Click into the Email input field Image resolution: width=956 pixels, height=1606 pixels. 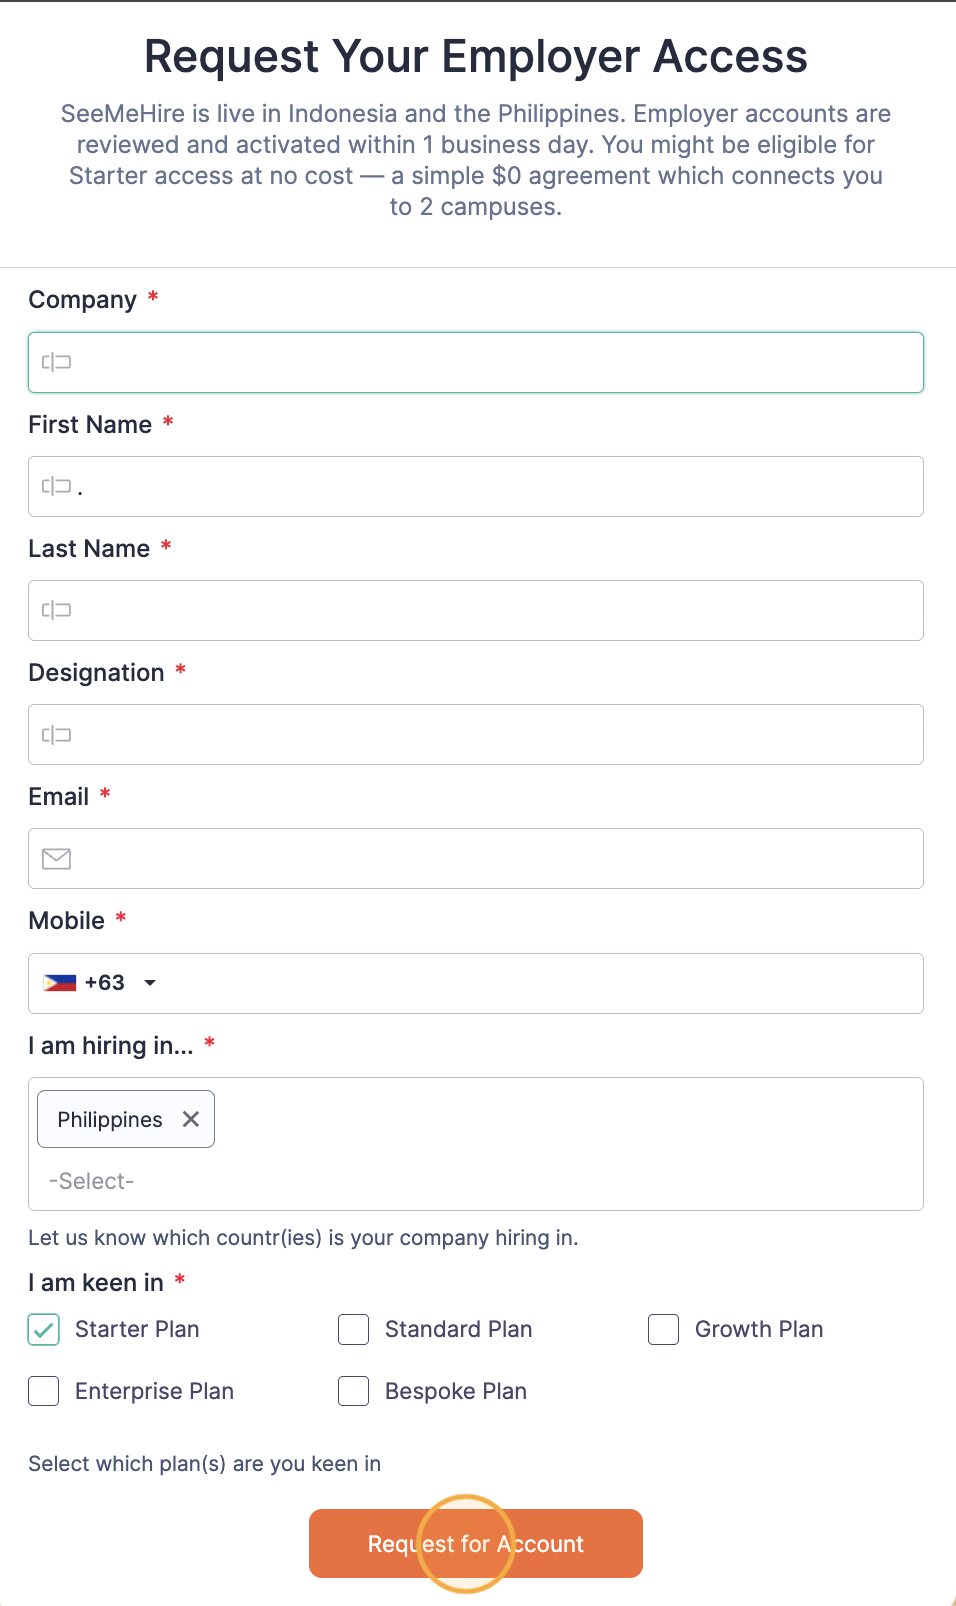tap(490, 859)
